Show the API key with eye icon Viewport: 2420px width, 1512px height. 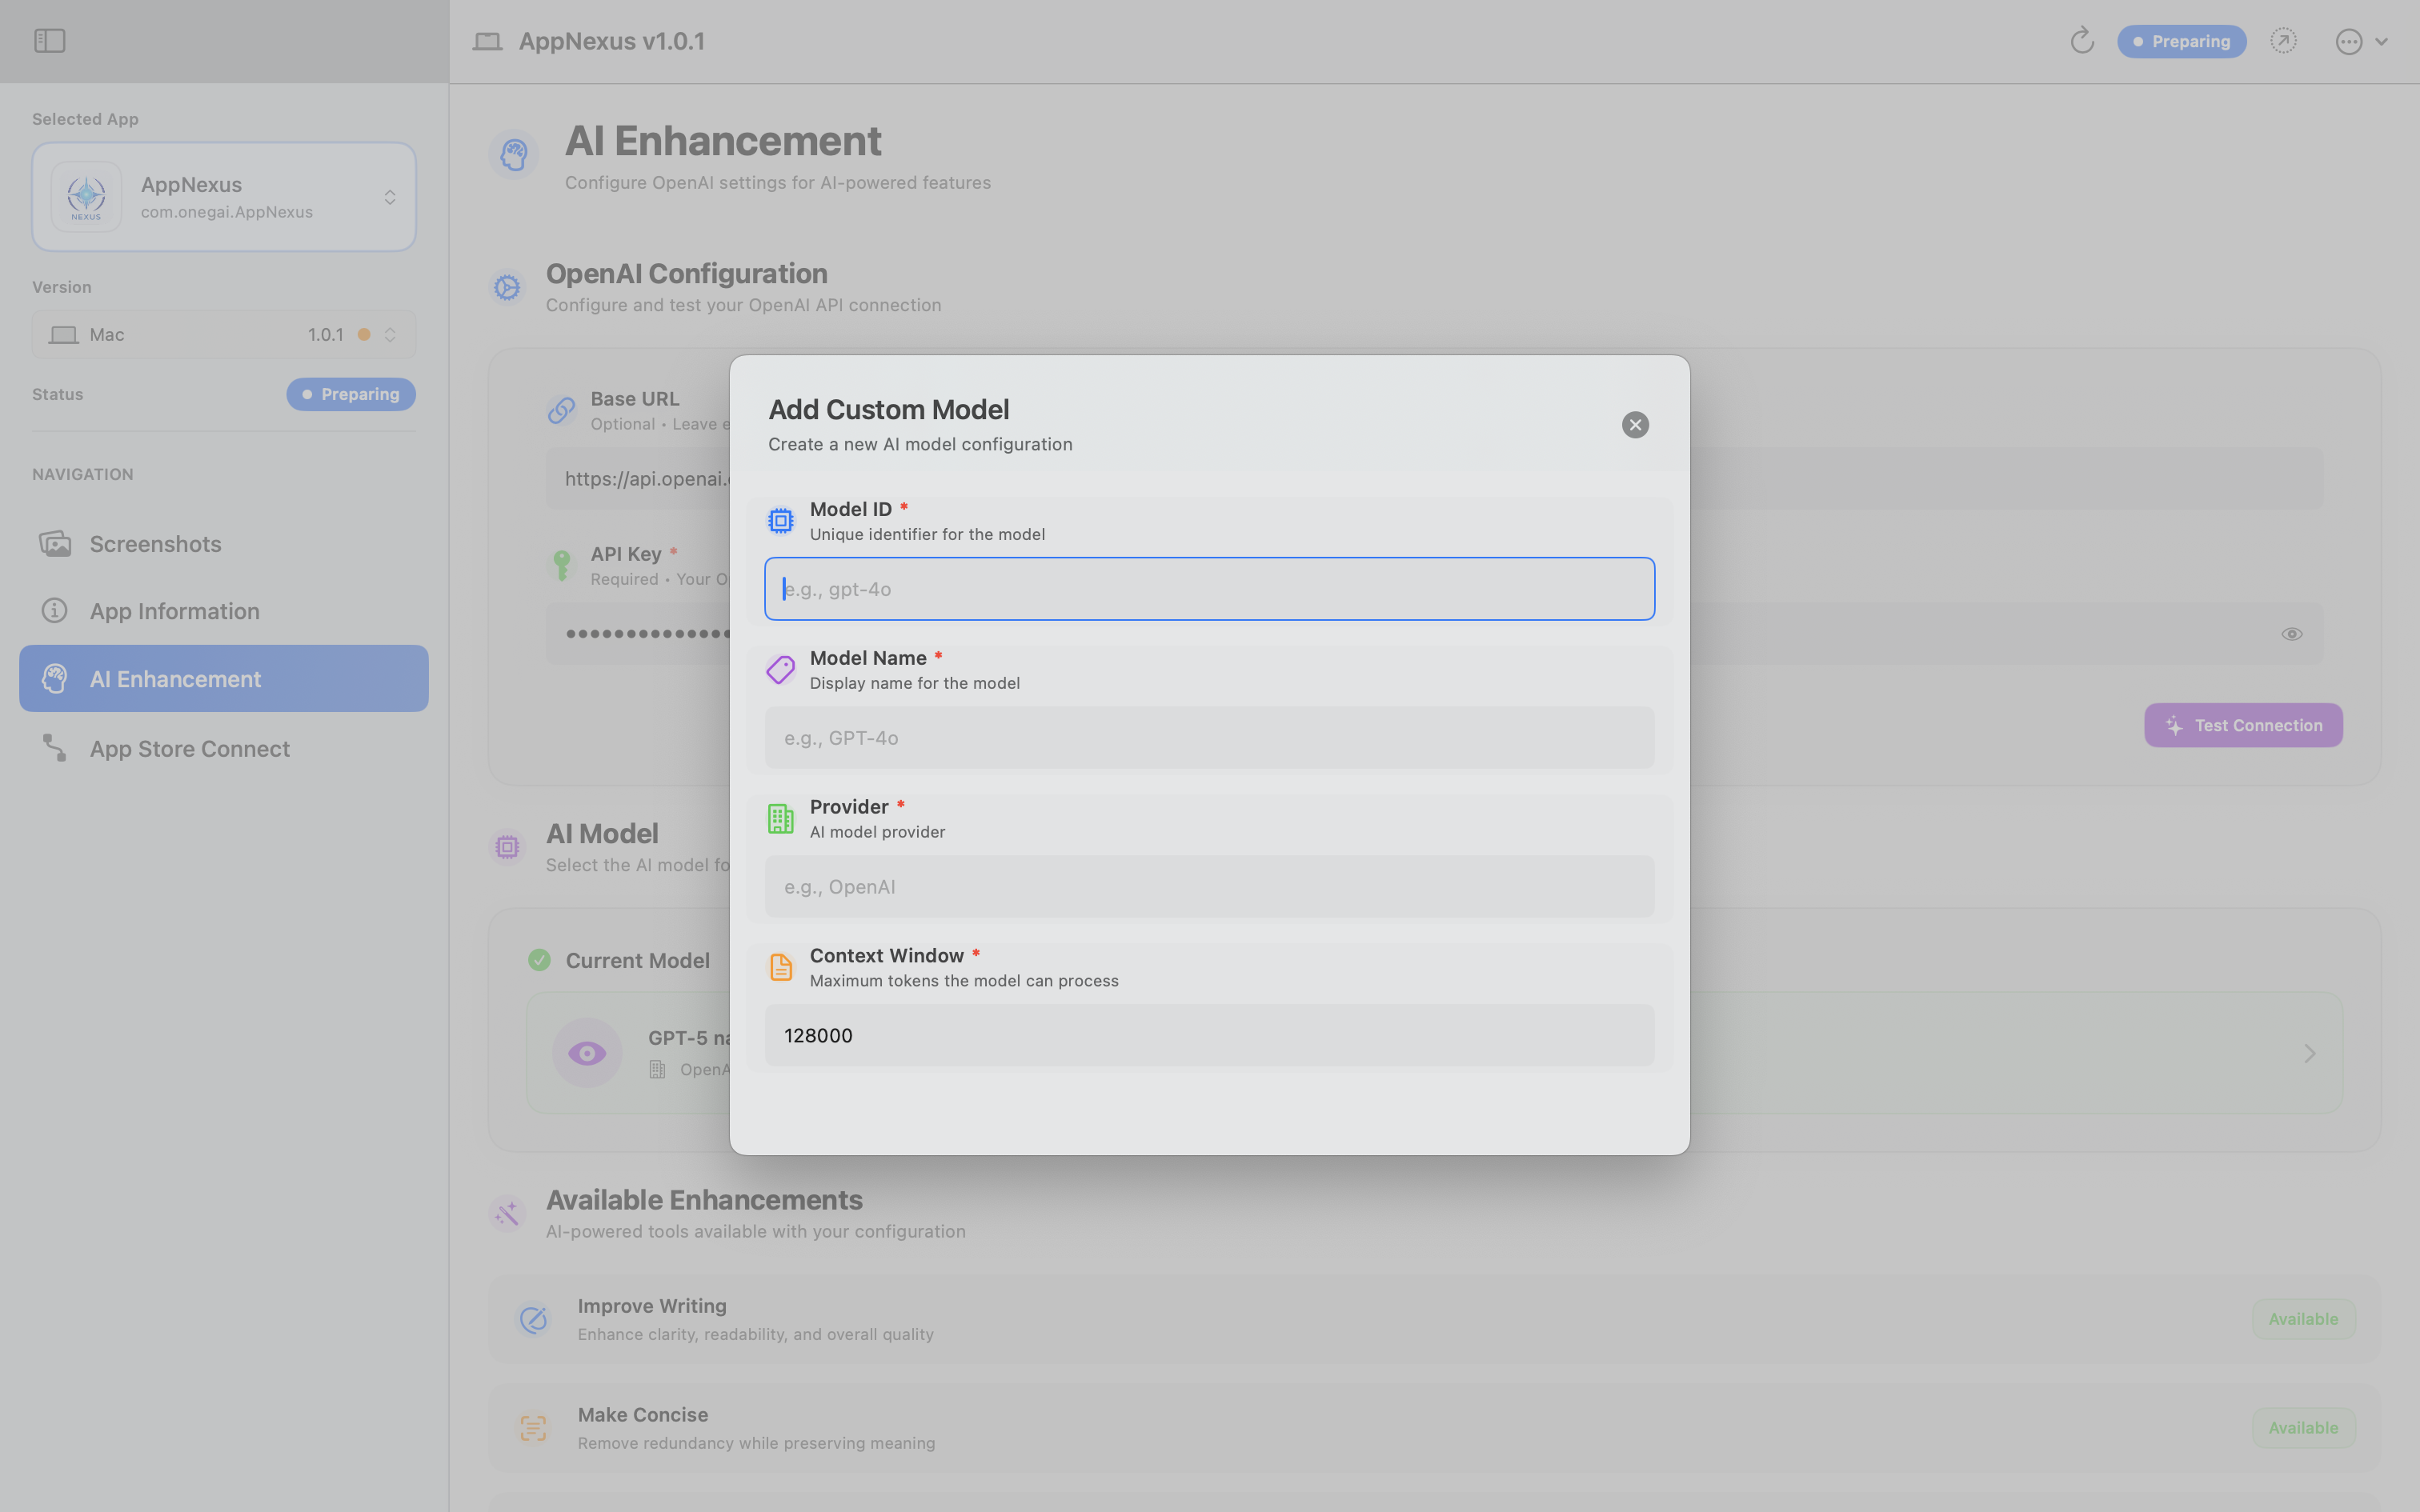2291,634
